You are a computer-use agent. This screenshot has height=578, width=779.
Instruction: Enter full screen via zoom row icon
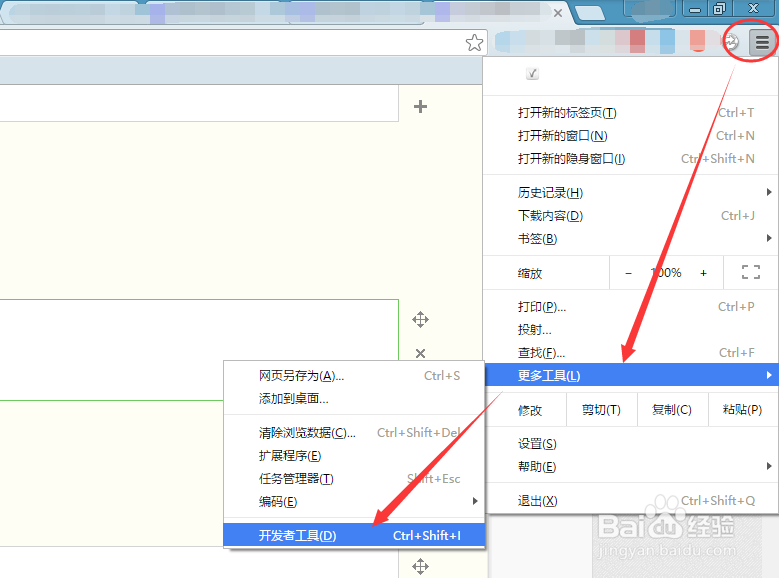[x=751, y=272]
